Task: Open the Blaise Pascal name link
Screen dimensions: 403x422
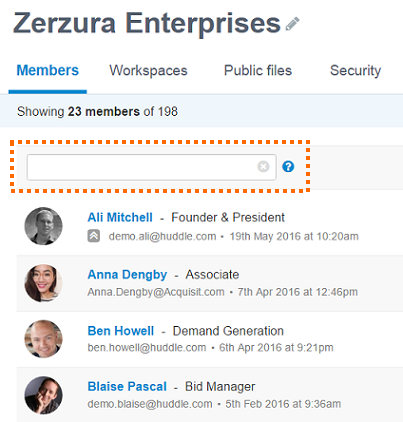Action: [127, 387]
